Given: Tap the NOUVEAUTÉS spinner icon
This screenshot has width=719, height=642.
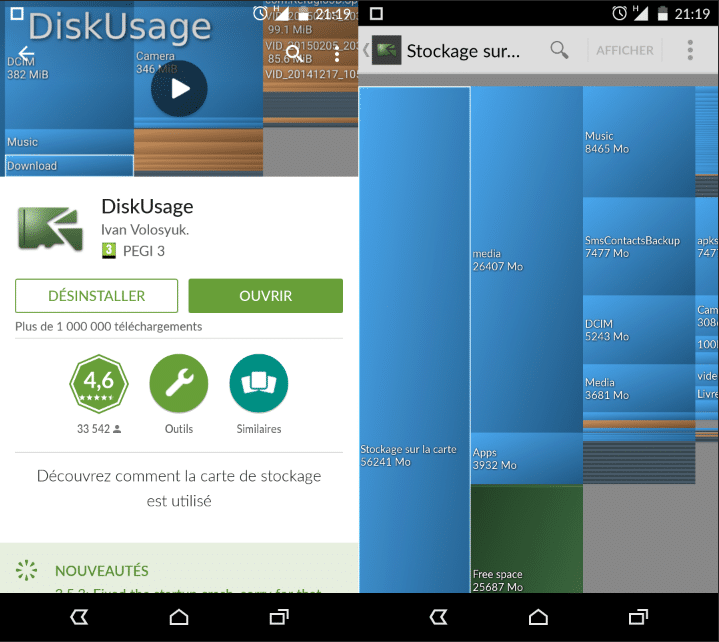Looking at the screenshot, I should (x=26, y=570).
